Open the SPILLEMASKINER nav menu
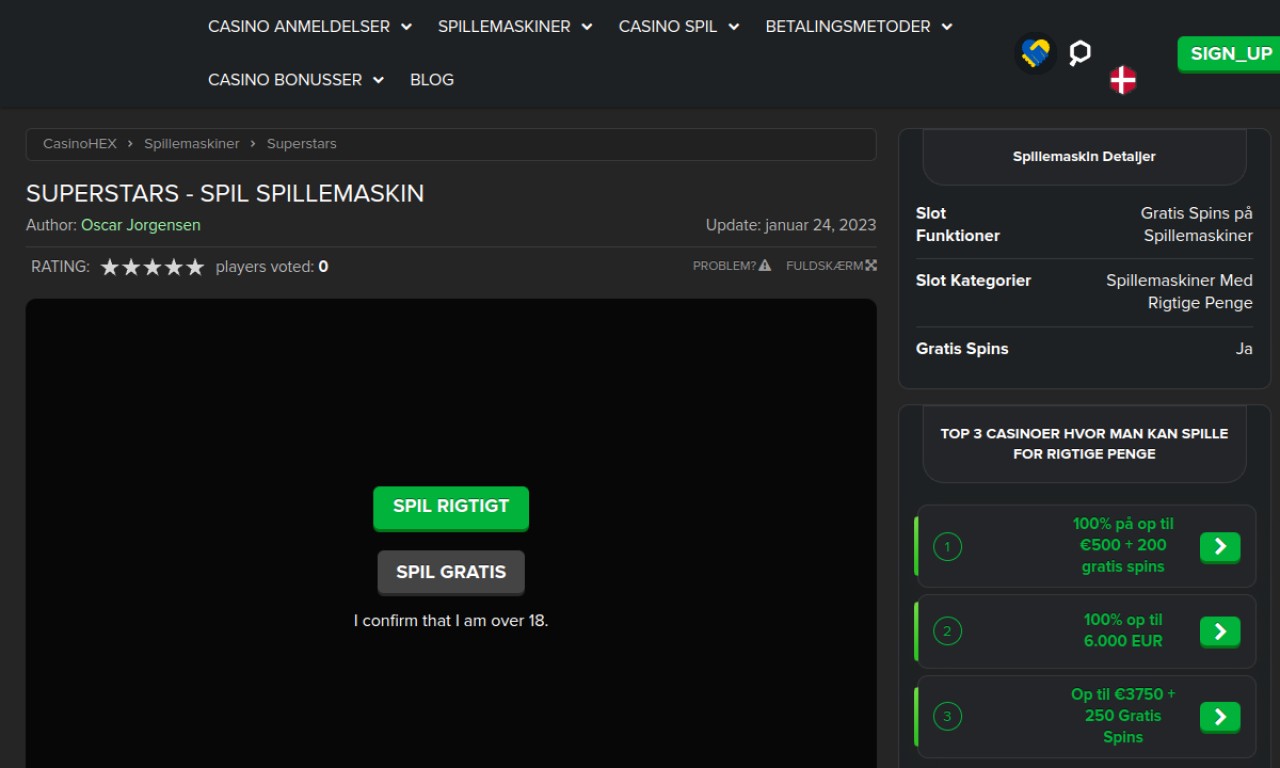Viewport: 1280px width, 768px height. [504, 27]
